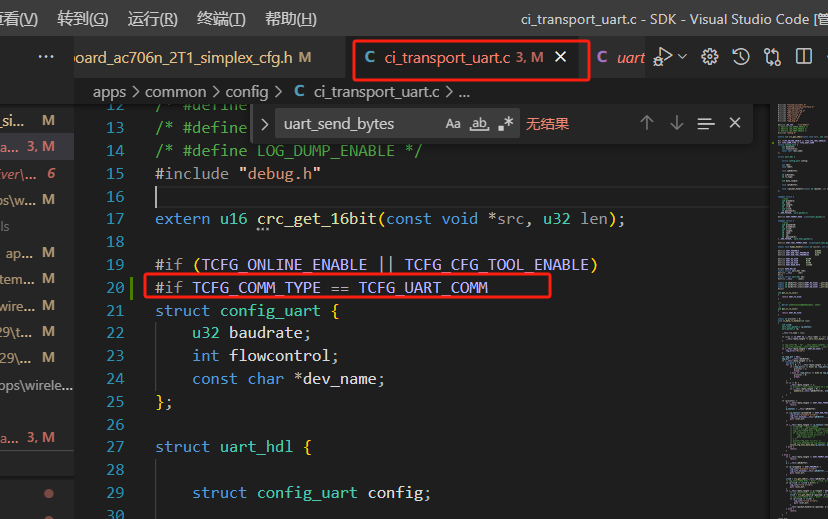This screenshot has width=828, height=519.
Task: Click the open changes compare icon
Action: tap(772, 56)
